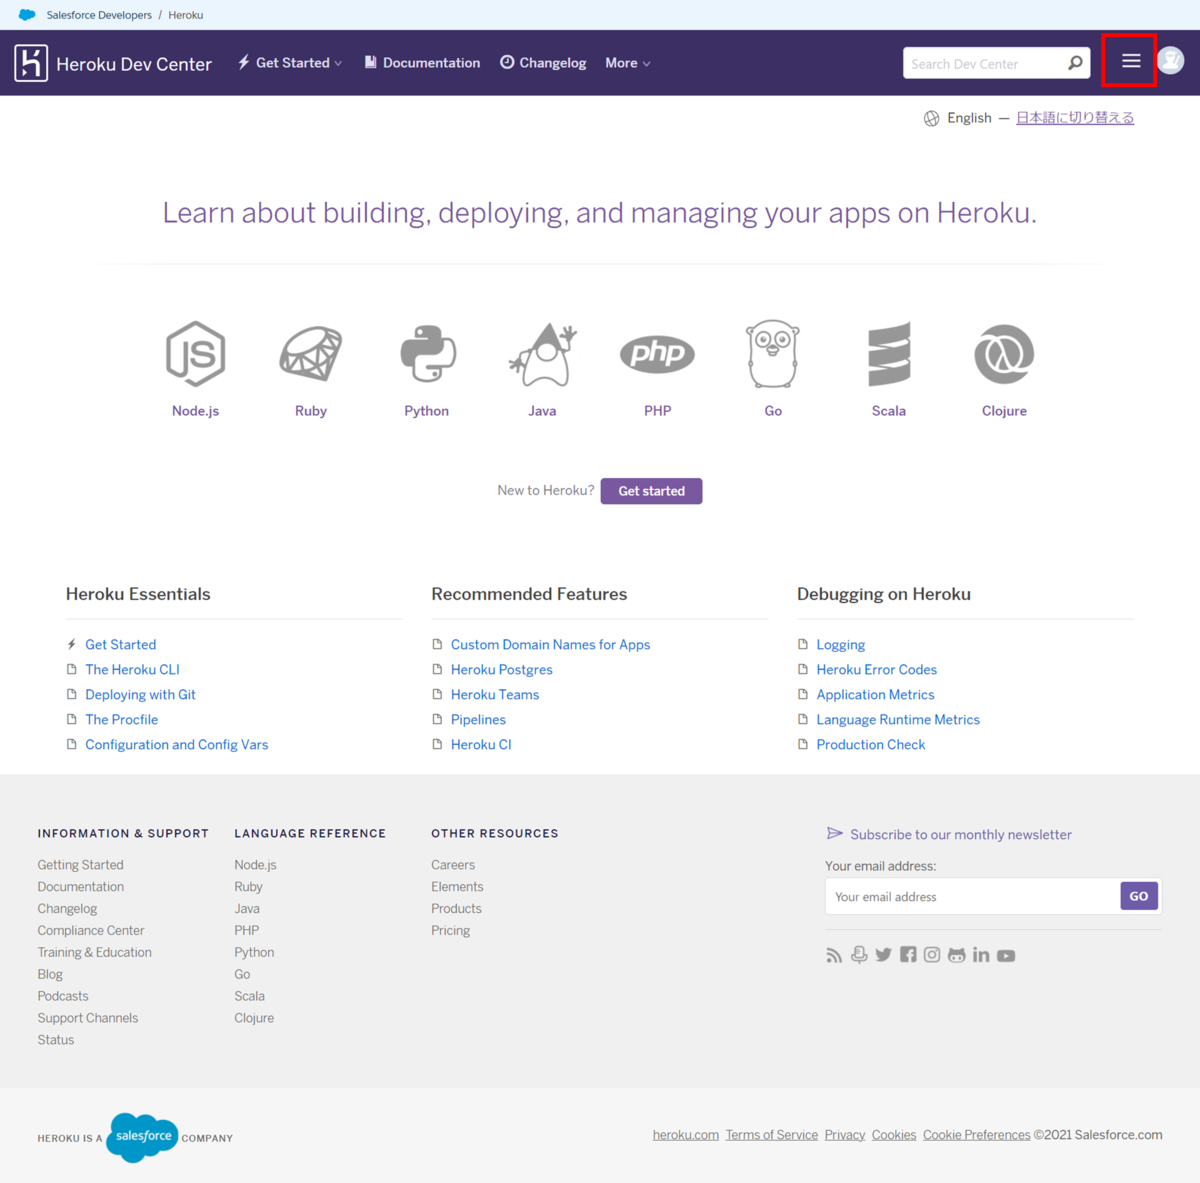1200x1183 pixels.
Task: Open Elements under Other Resources
Action: 457,887
